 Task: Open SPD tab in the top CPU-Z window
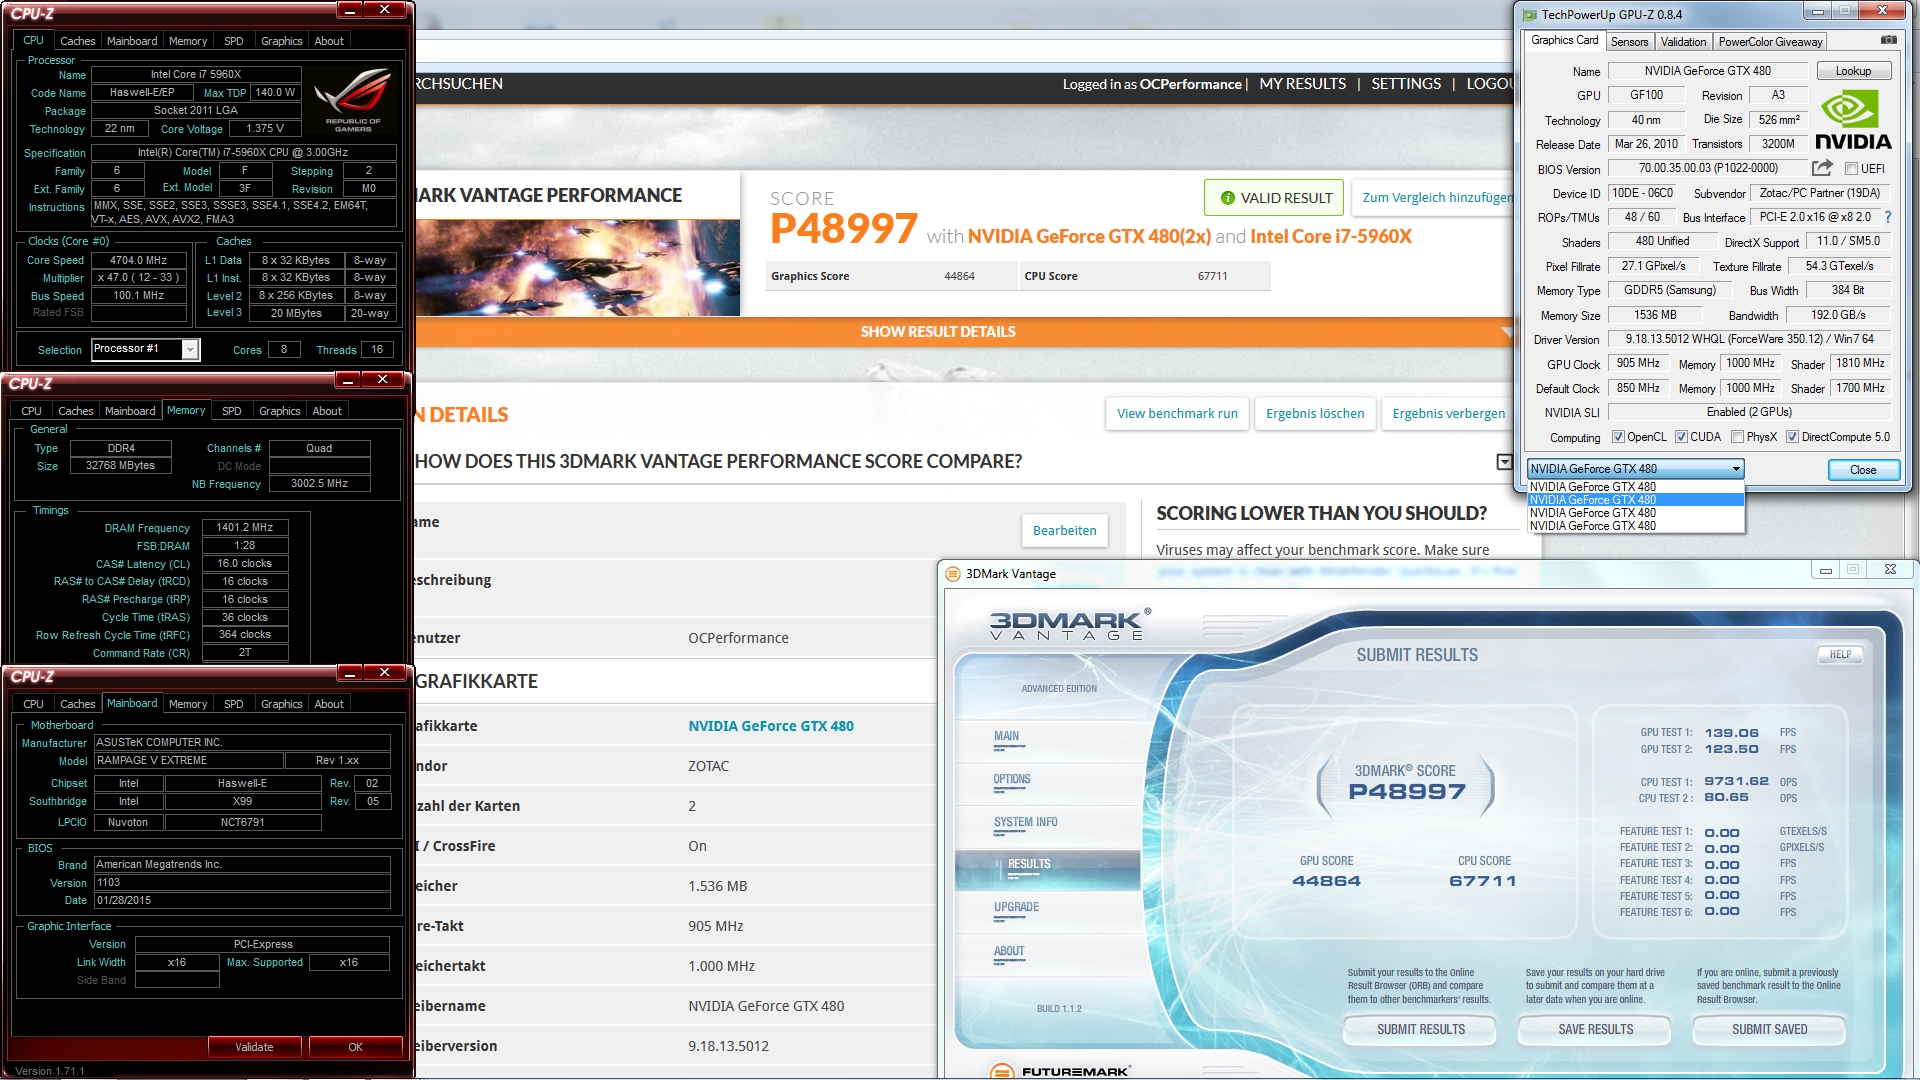[x=233, y=41]
